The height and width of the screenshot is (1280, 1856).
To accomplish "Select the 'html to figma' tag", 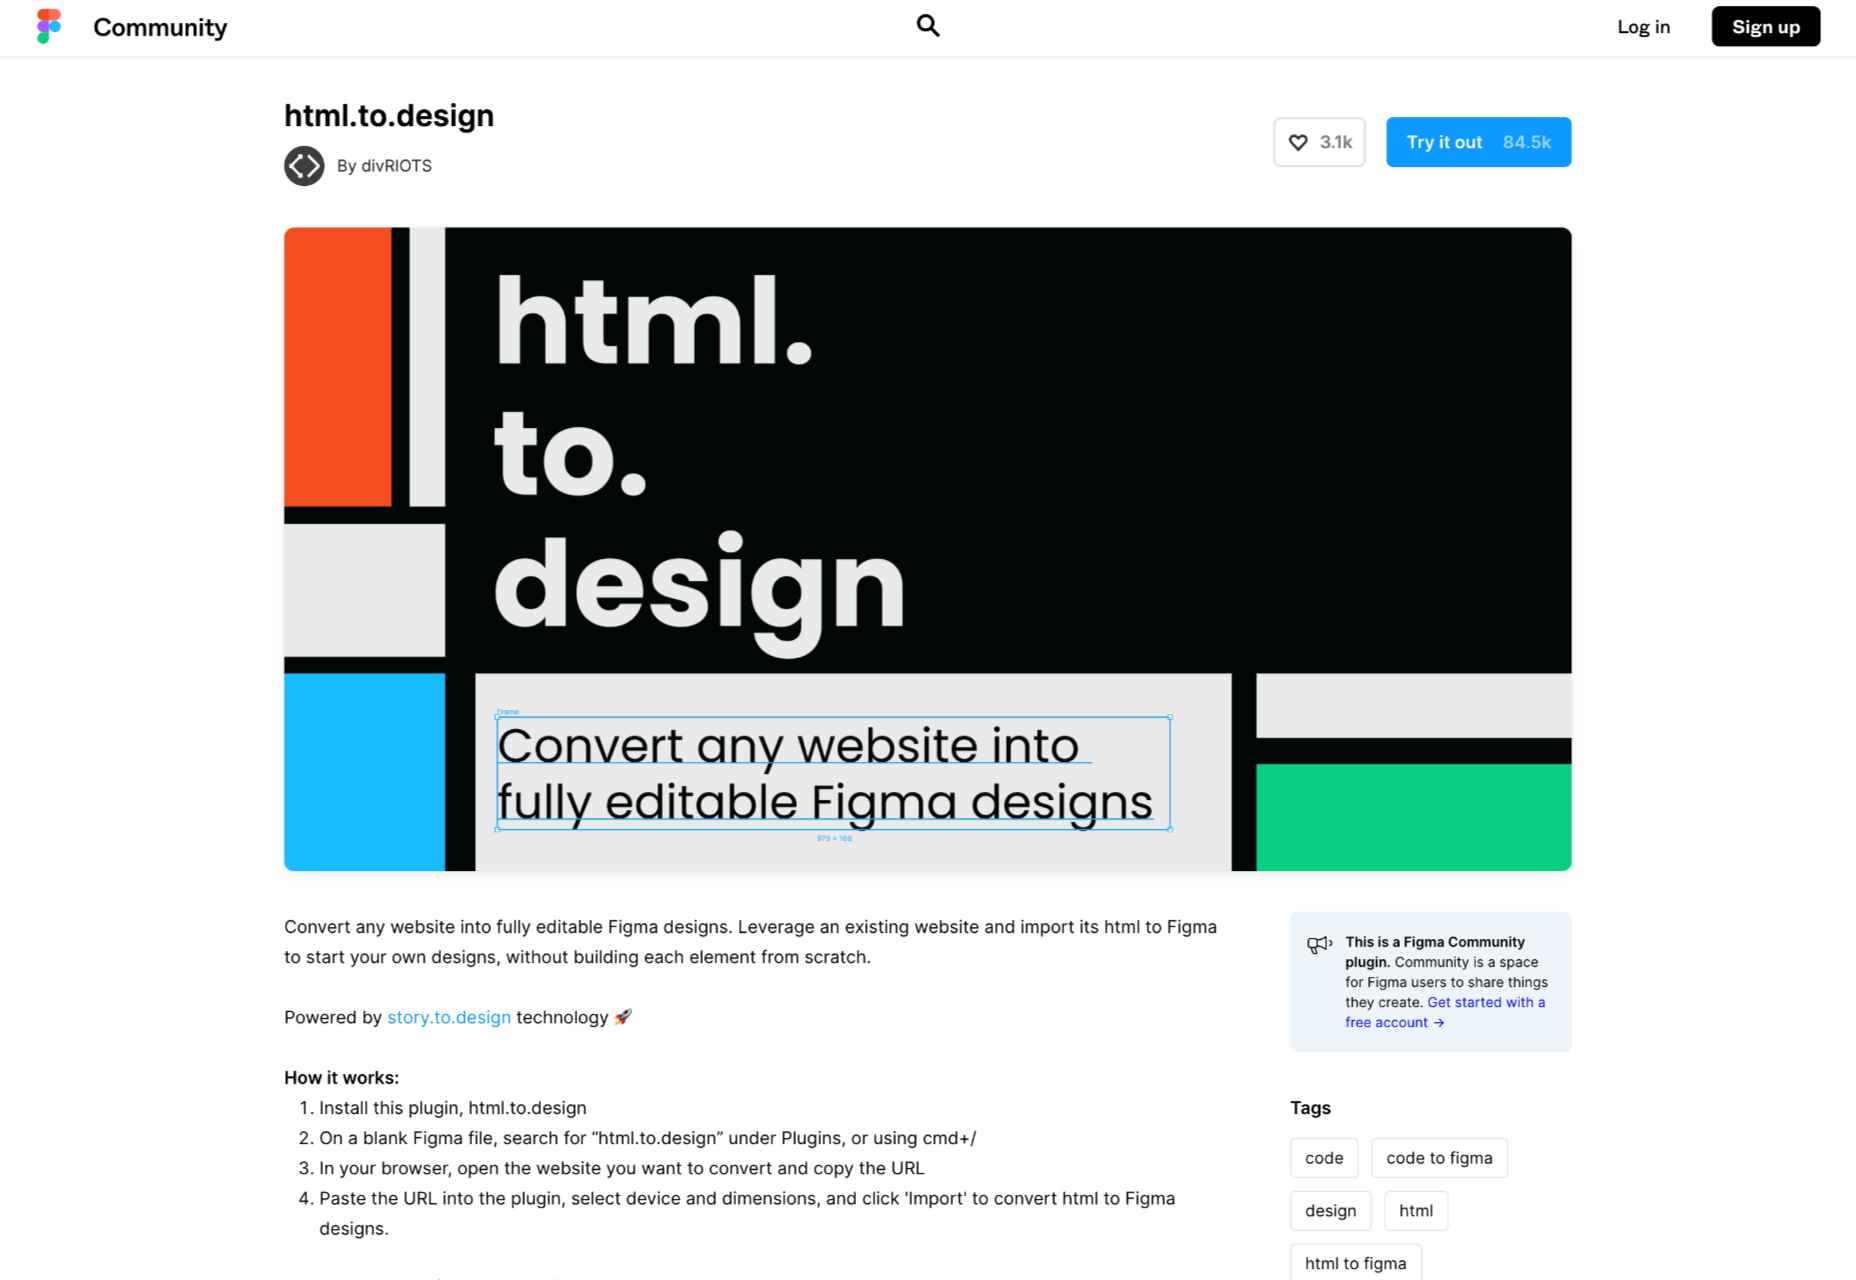I will pos(1355,1263).
